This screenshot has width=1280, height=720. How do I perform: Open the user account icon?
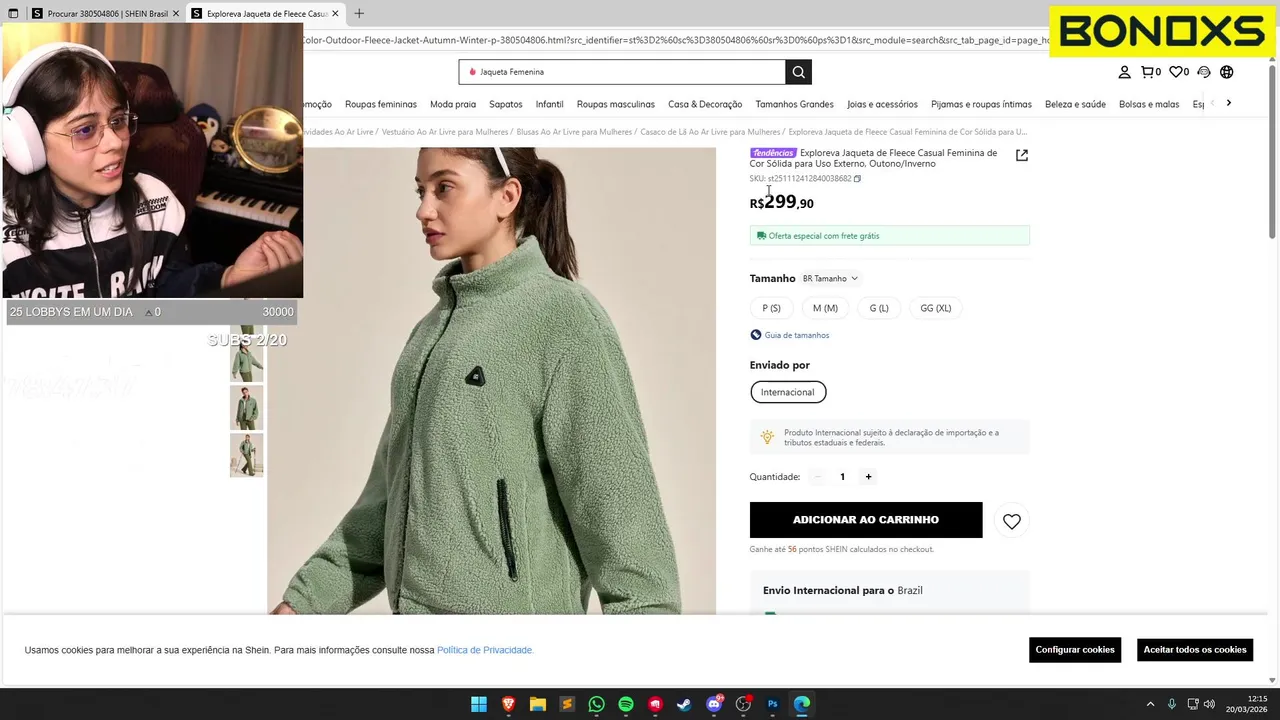[x=1124, y=72]
